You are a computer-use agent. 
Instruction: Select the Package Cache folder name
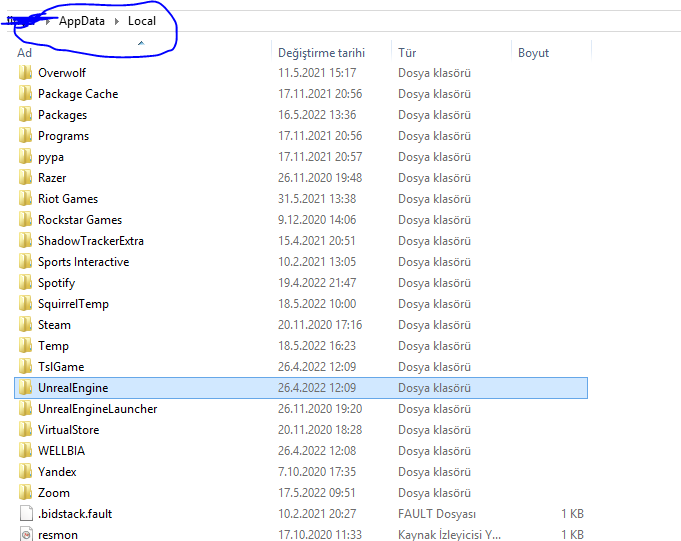click(78, 93)
